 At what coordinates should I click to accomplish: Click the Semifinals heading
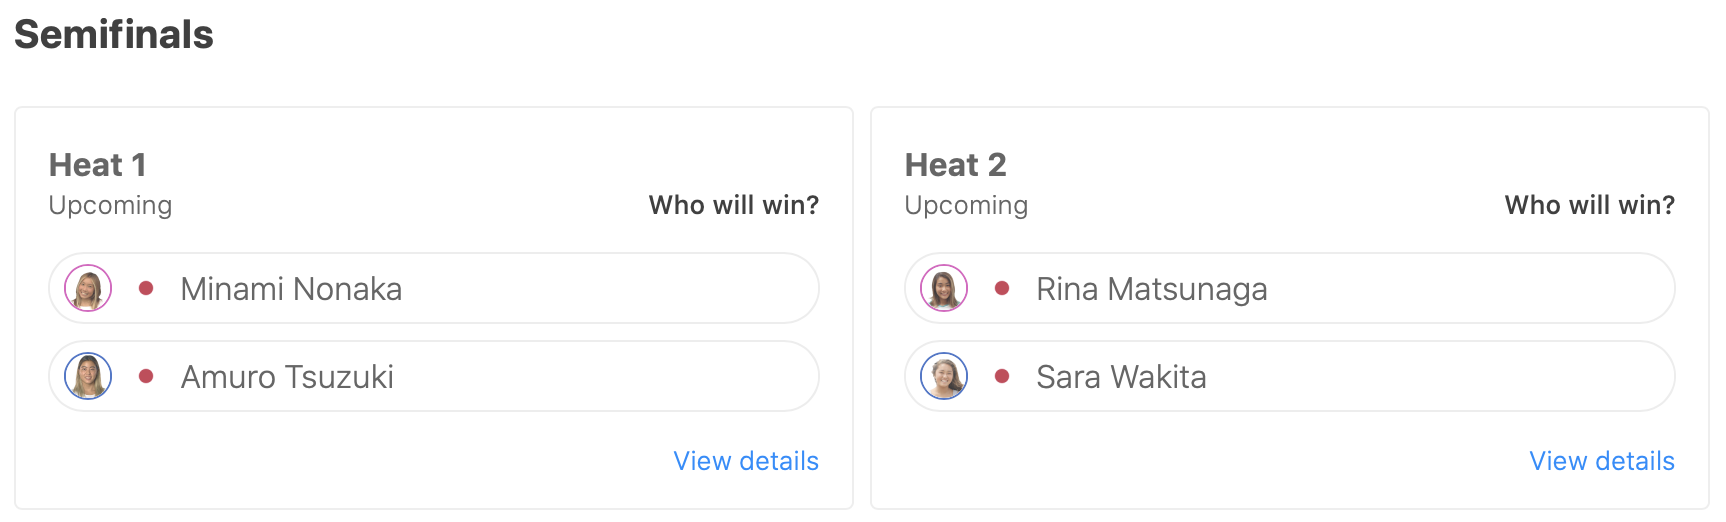click(114, 35)
